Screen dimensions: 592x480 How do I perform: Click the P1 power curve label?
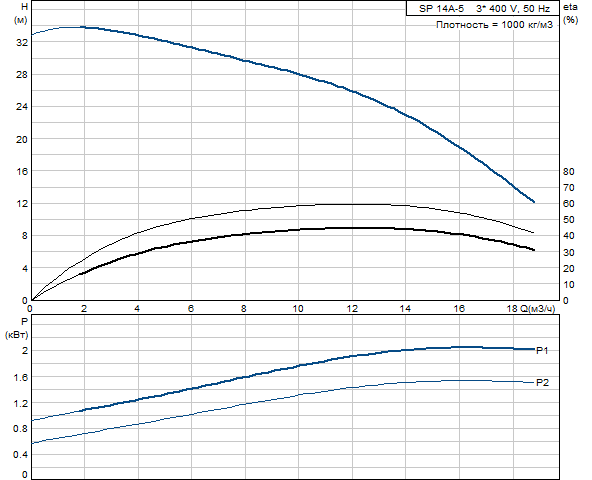click(x=542, y=351)
